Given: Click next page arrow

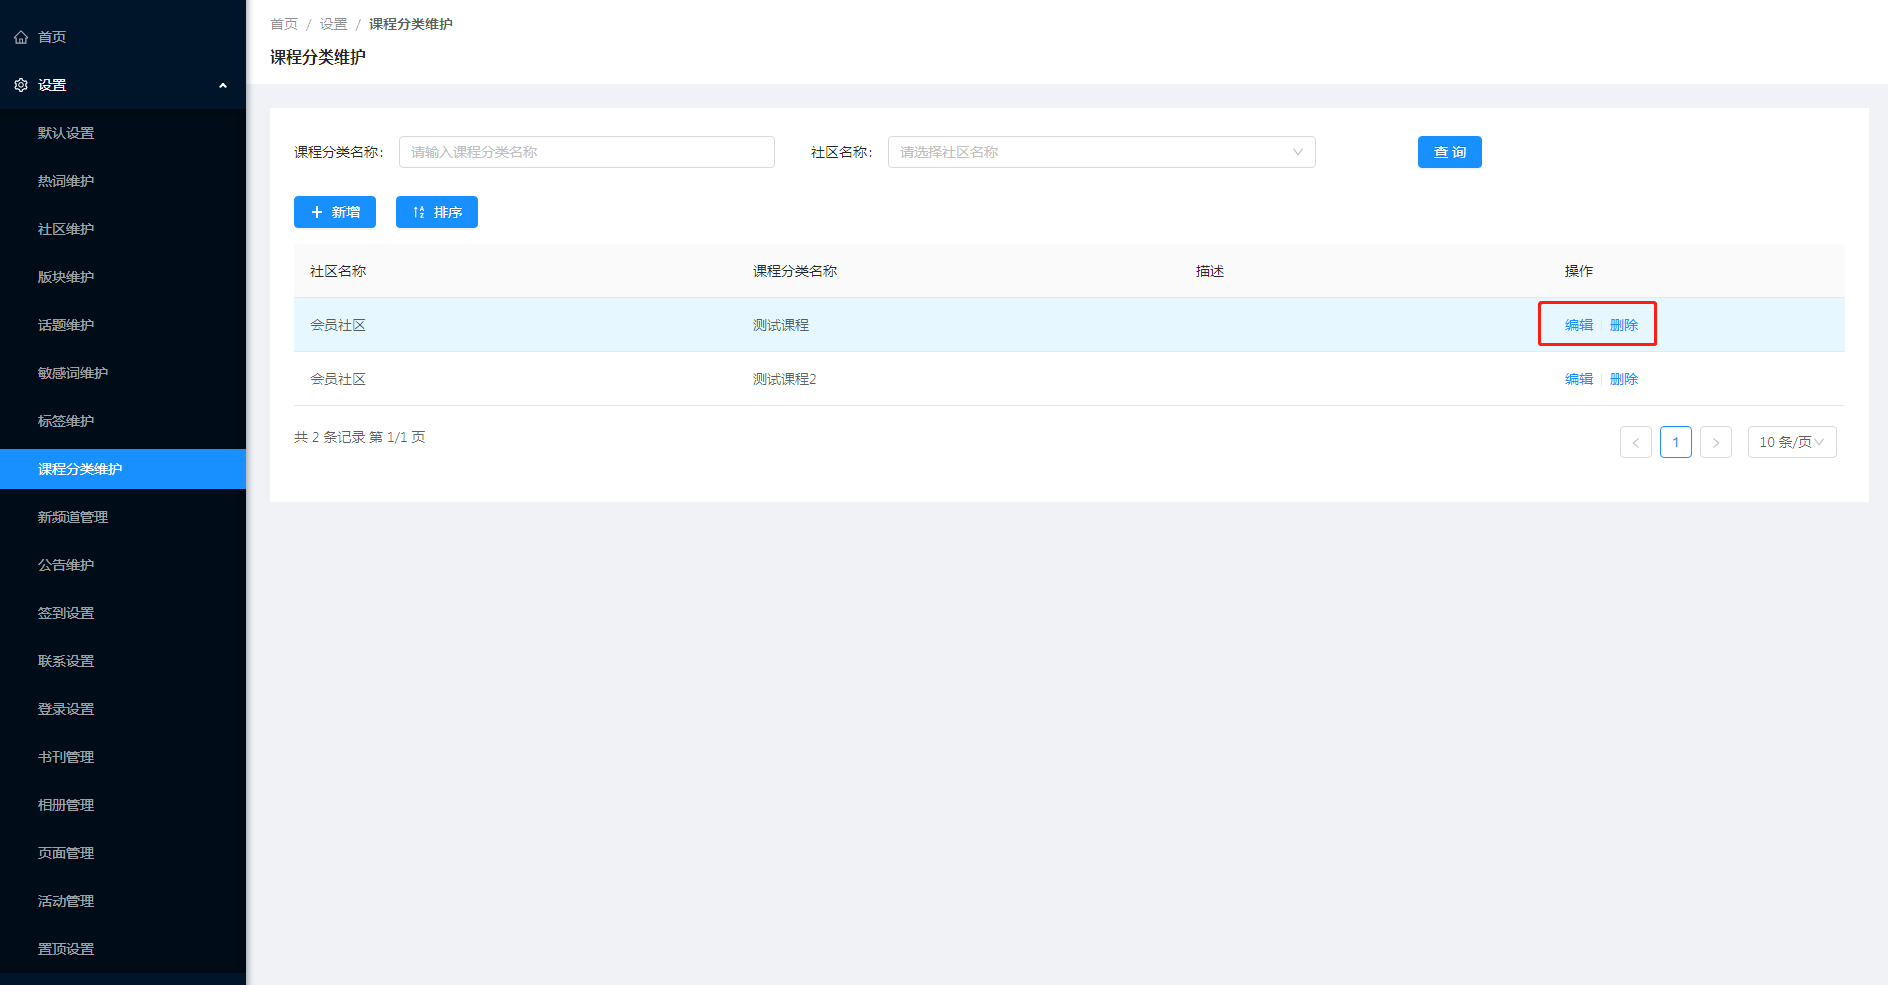Looking at the screenshot, I should click(1716, 442).
